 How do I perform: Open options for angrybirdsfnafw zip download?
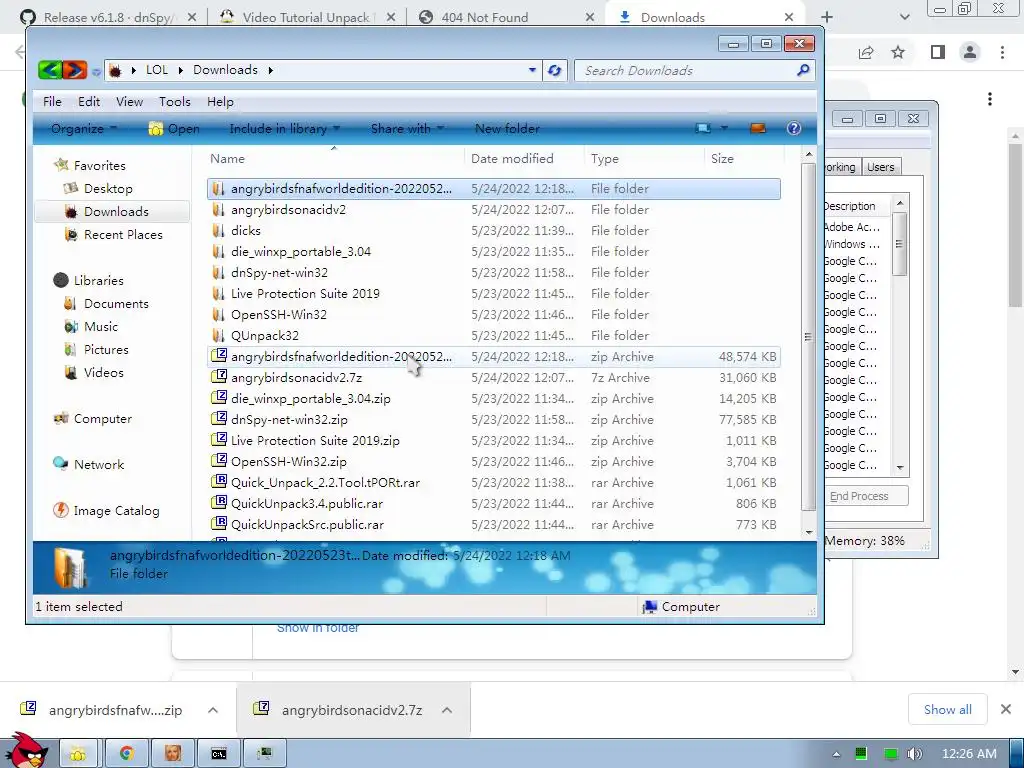coord(213,710)
